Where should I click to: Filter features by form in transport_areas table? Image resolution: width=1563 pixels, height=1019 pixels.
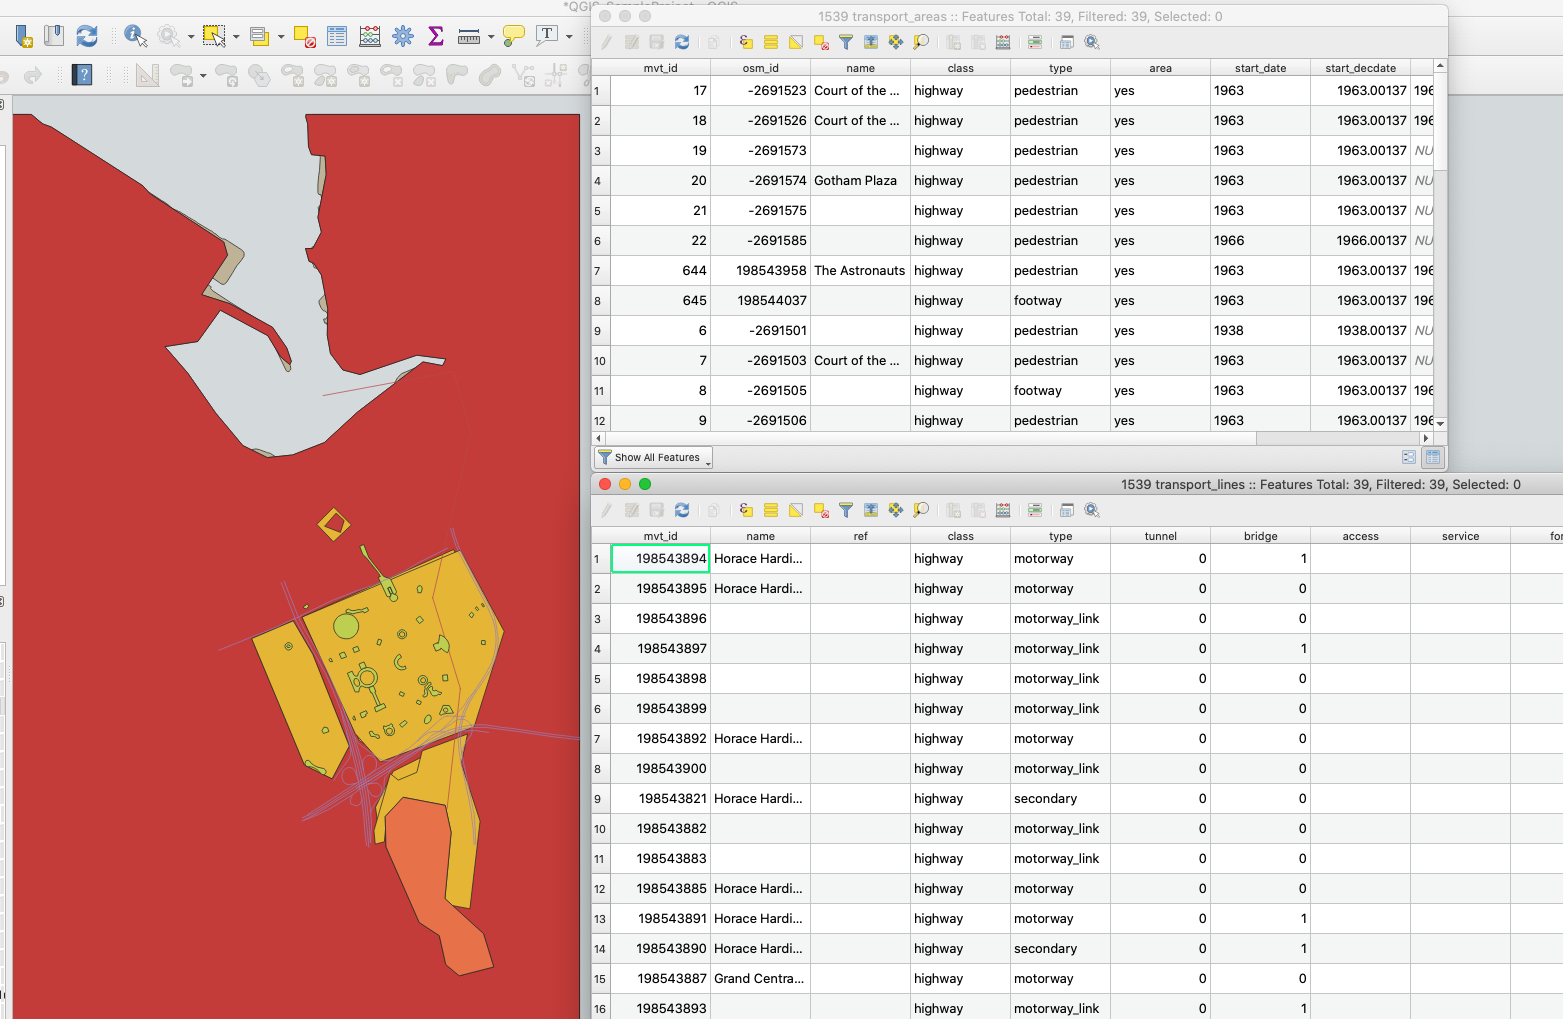[x=846, y=42]
